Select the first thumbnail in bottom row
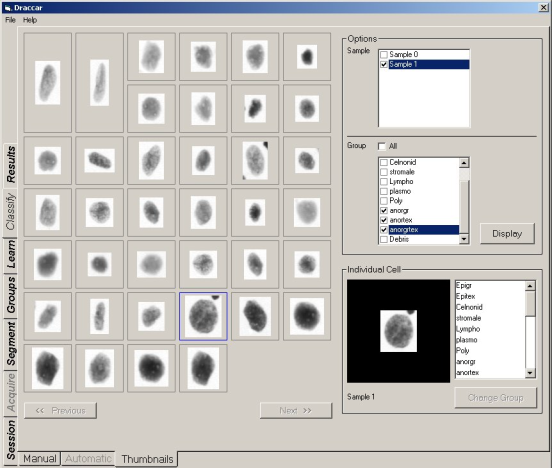The image size is (552, 468). tap(48, 368)
